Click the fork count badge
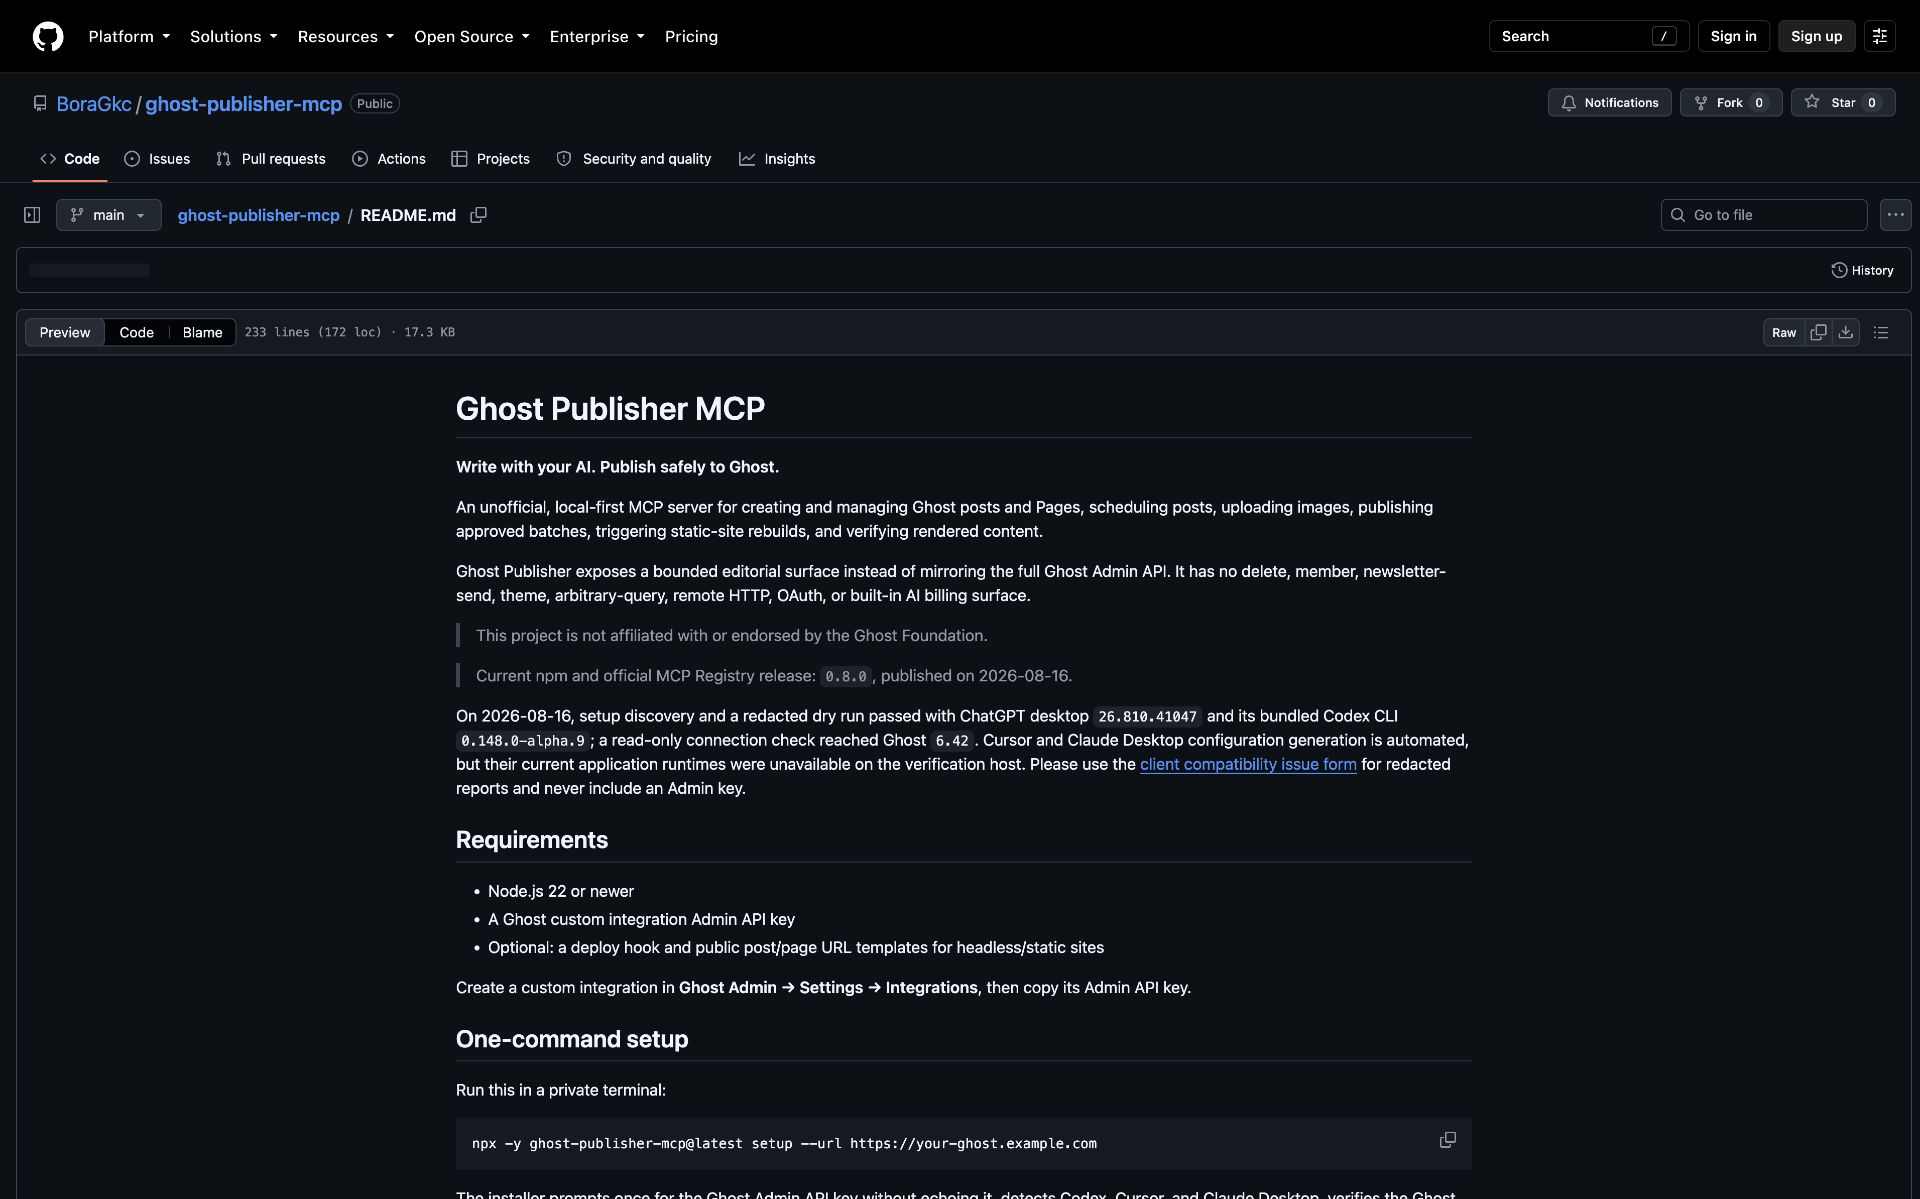The height and width of the screenshot is (1199, 1920). [1759, 102]
